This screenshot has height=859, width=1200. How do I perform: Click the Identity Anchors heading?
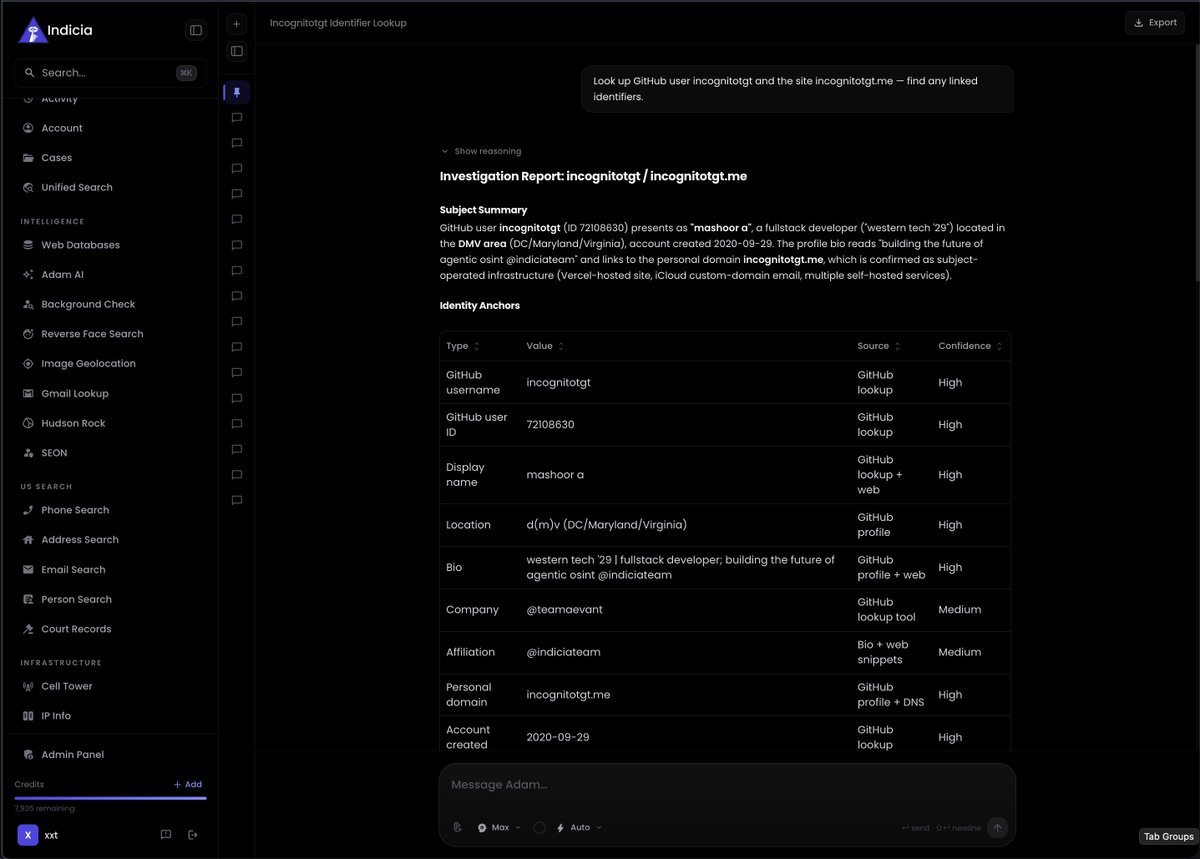click(479, 305)
